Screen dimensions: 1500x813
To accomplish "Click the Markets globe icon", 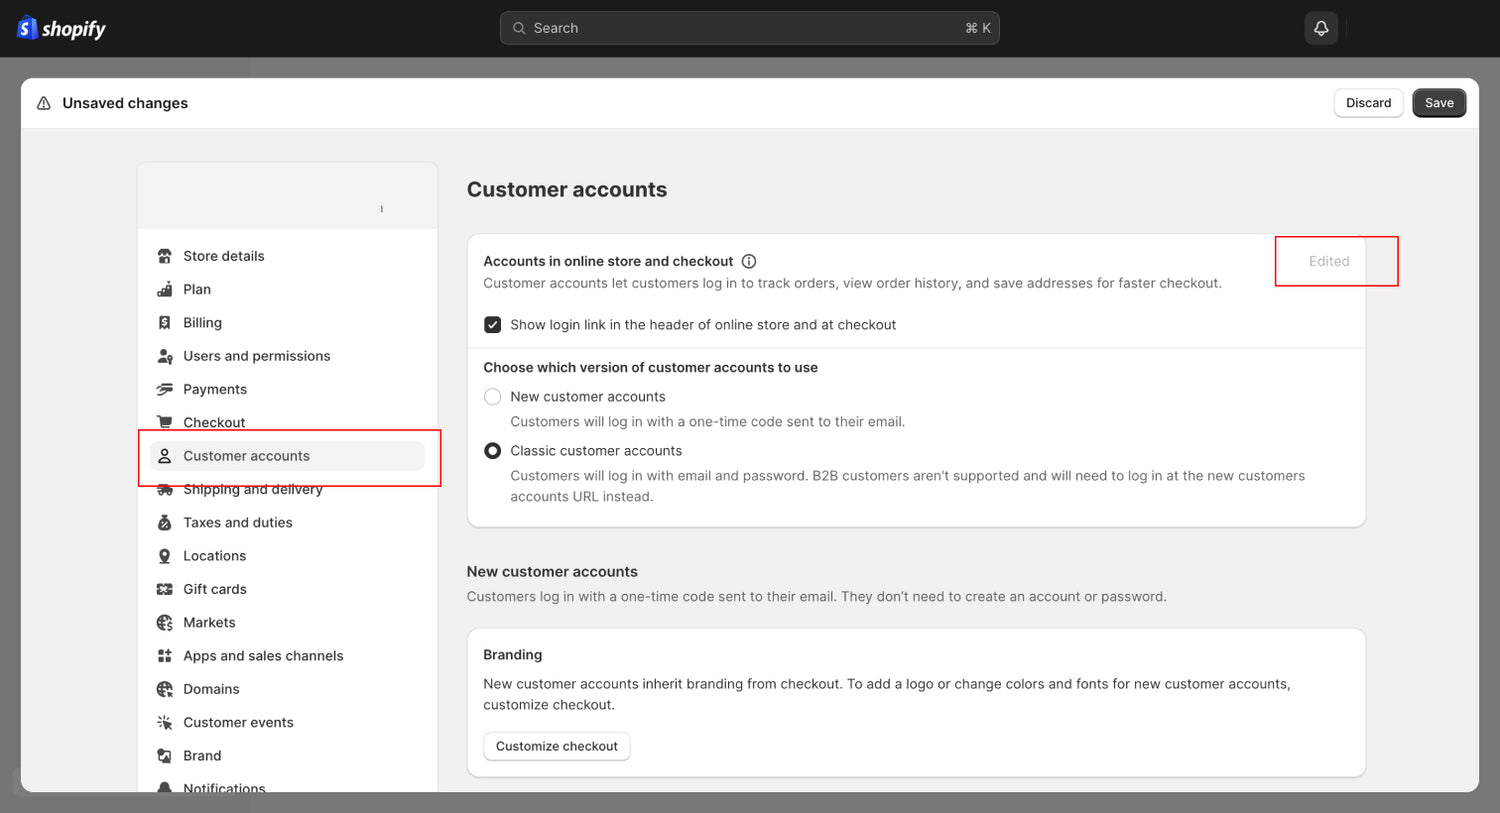I will [x=165, y=623].
